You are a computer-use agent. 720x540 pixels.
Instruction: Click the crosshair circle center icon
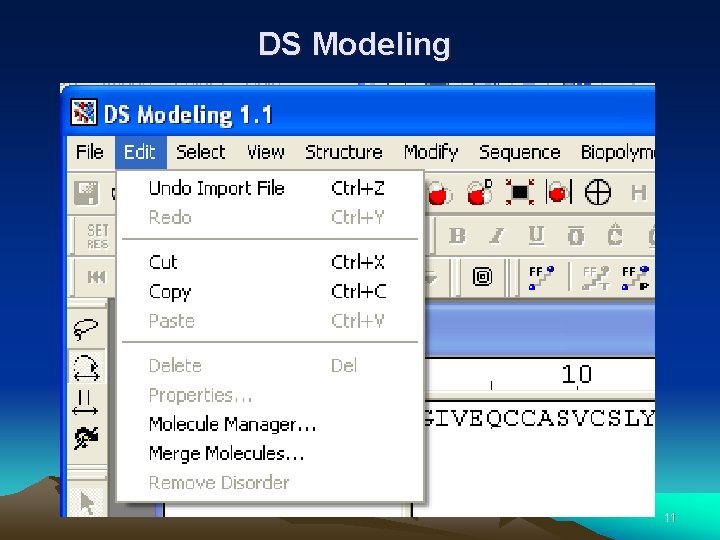click(598, 192)
